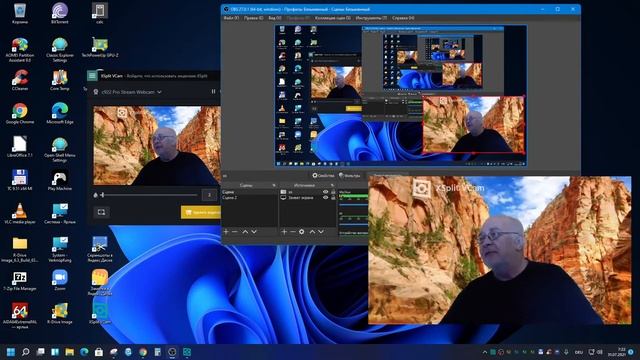Click the blur value field in XSplit VCam

(209, 195)
